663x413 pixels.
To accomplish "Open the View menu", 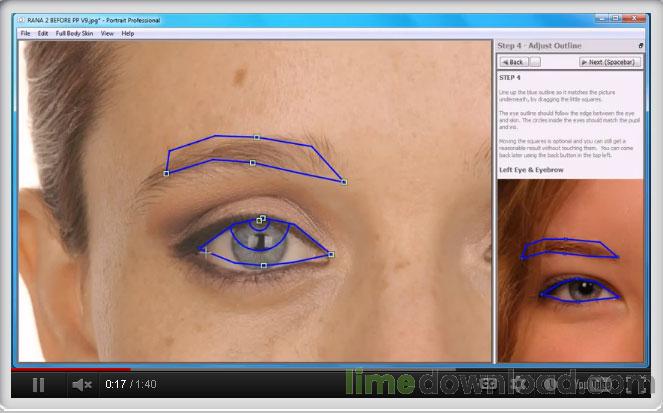I will point(107,33).
